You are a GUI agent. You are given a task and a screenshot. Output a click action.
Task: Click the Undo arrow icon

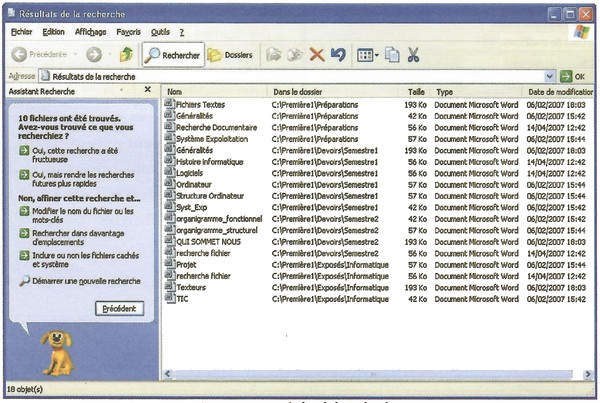[338, 55]
